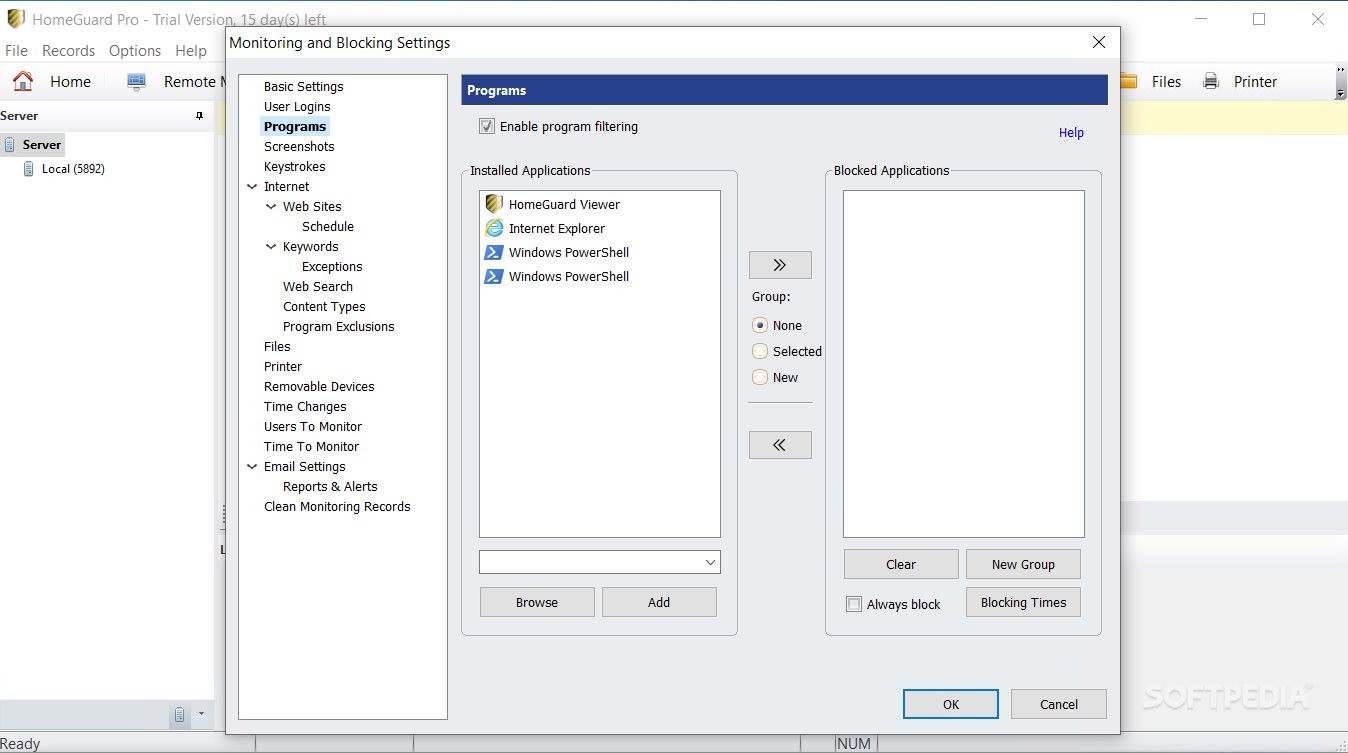Select Program Exclusions in settings tree

tap(338, 326)
